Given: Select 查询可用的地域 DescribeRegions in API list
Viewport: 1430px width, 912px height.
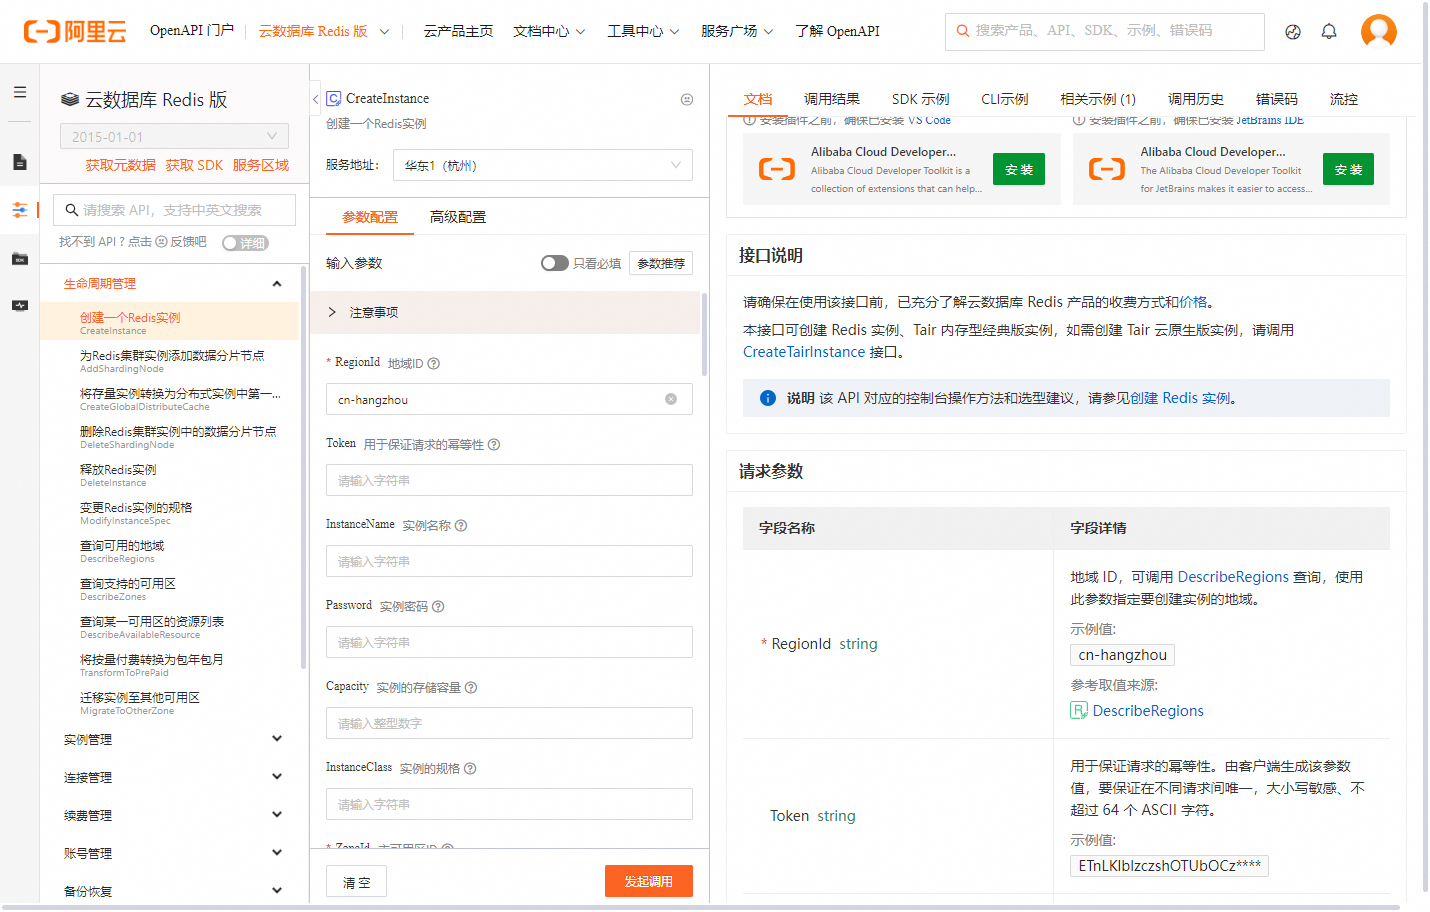Looking at the screenshot, I should coord(170,551).
